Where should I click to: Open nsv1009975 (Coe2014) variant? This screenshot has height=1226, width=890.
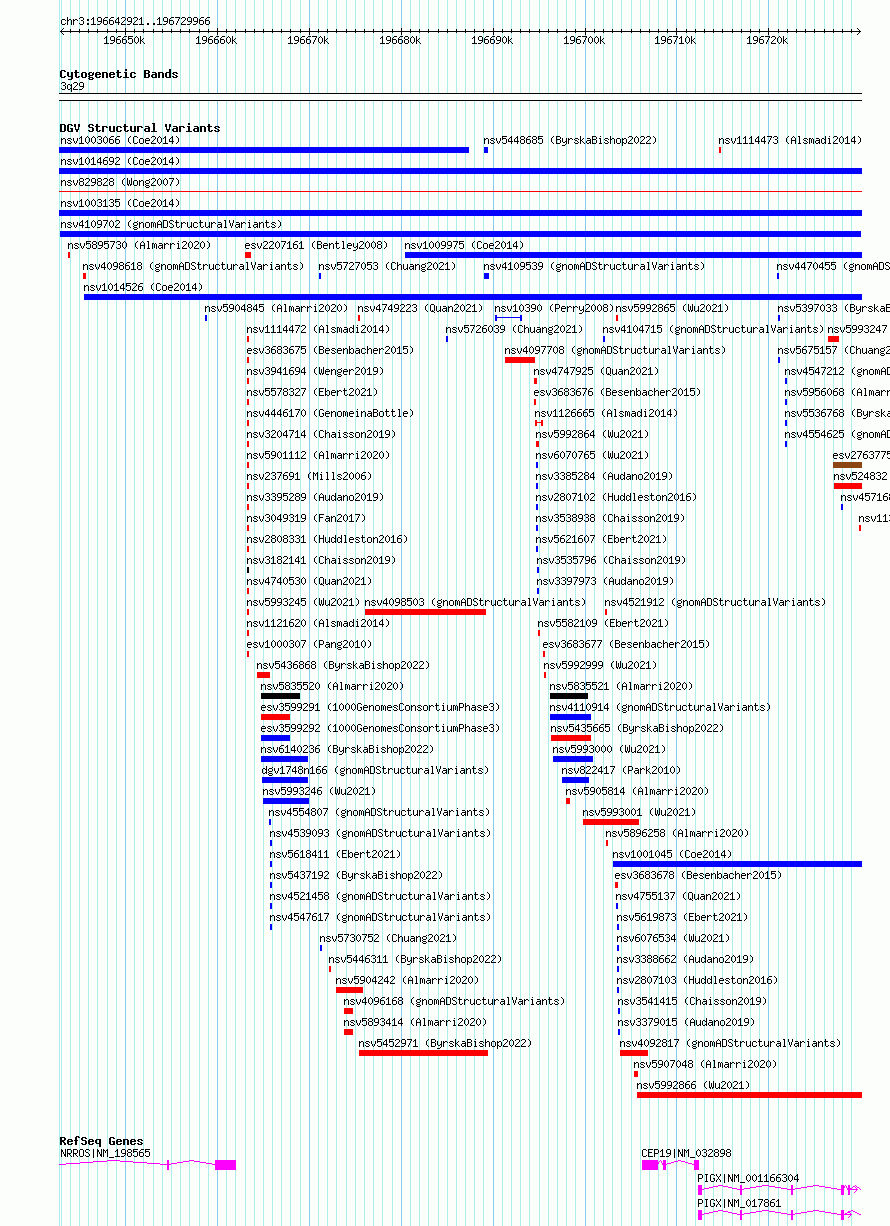pos(464,246)
